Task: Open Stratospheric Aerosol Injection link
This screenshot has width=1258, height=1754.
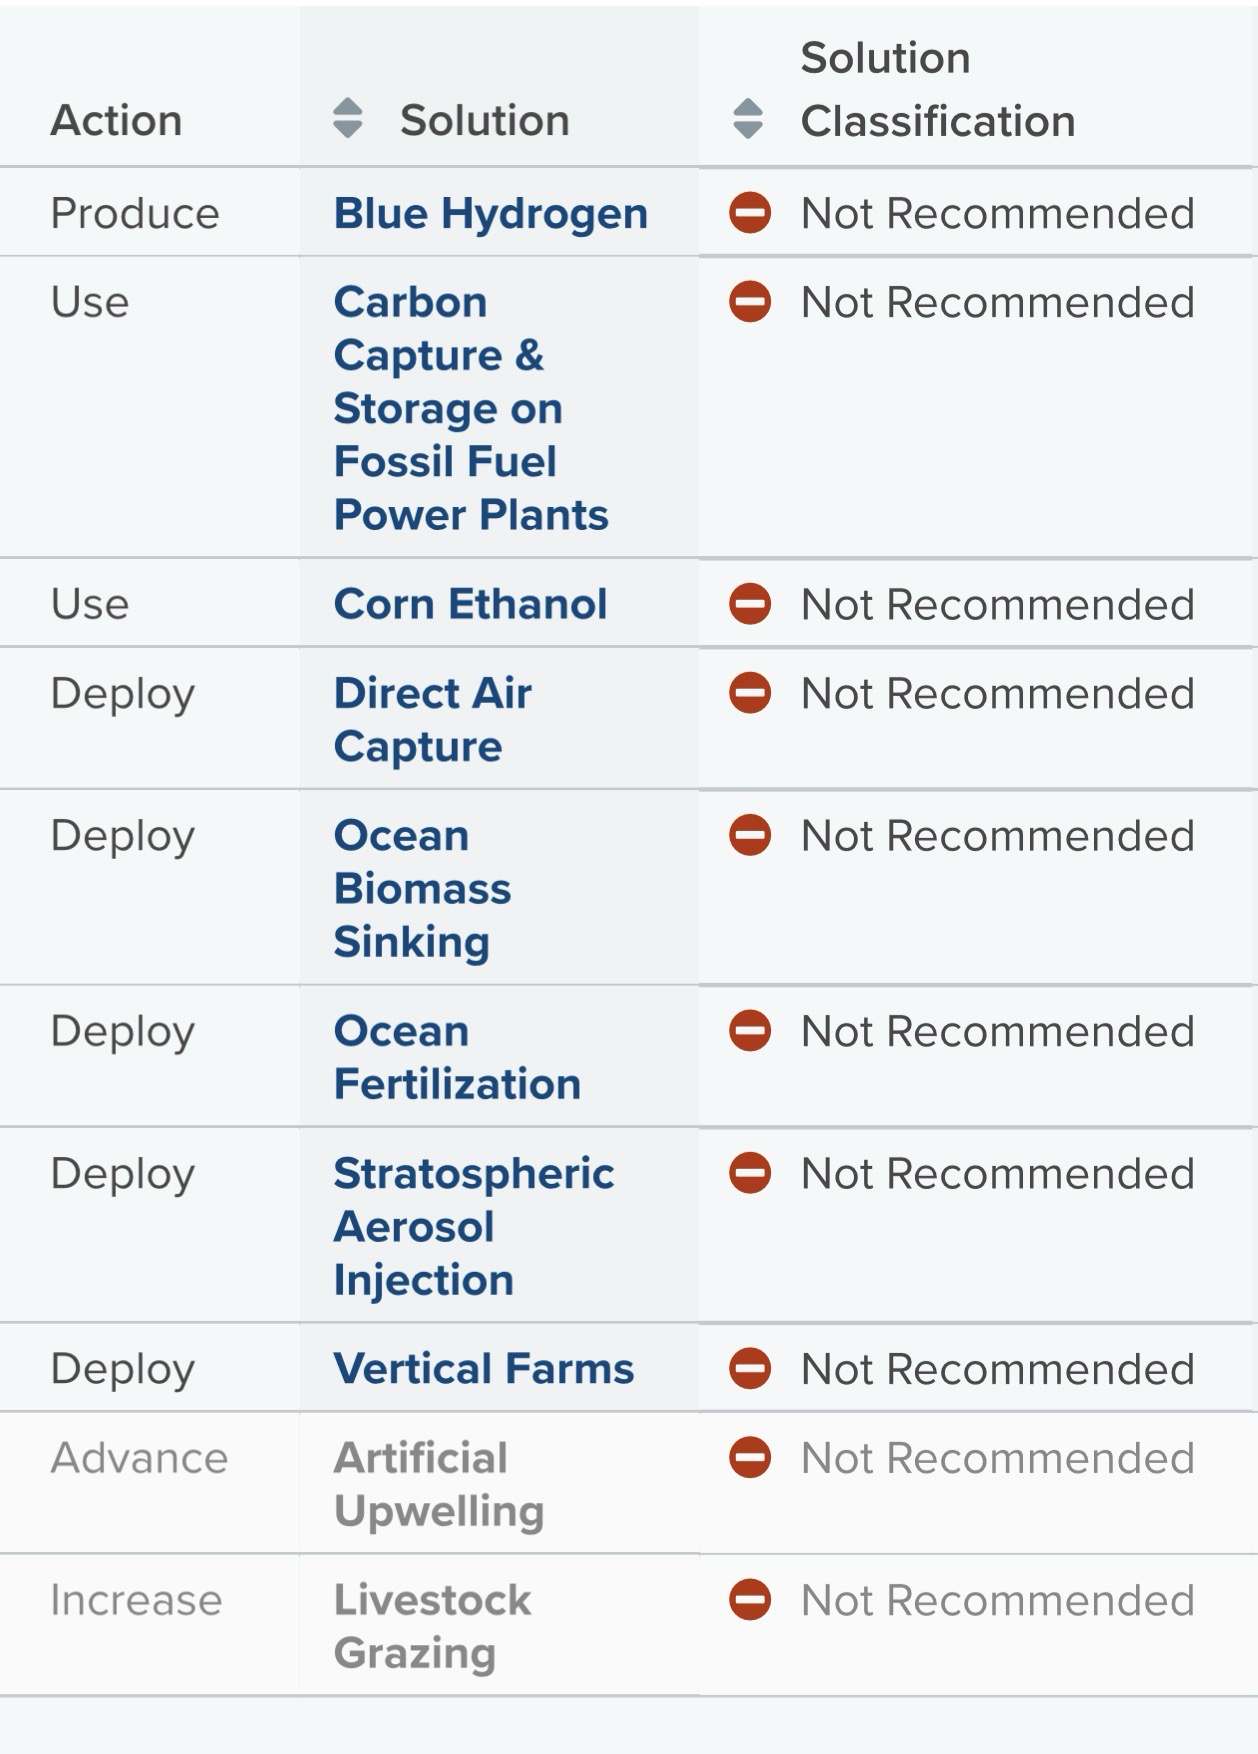Action: tap(473, 1226)
